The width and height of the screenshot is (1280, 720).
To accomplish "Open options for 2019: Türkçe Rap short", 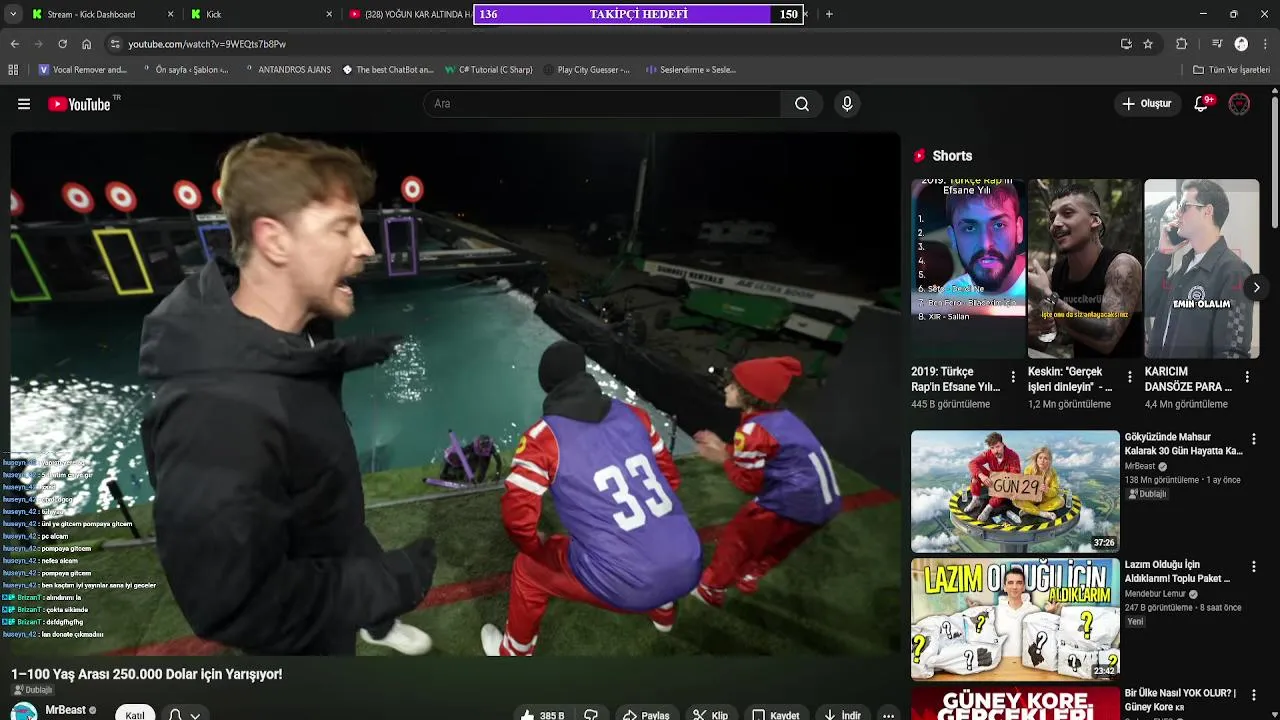I will tap(1013, 378).
